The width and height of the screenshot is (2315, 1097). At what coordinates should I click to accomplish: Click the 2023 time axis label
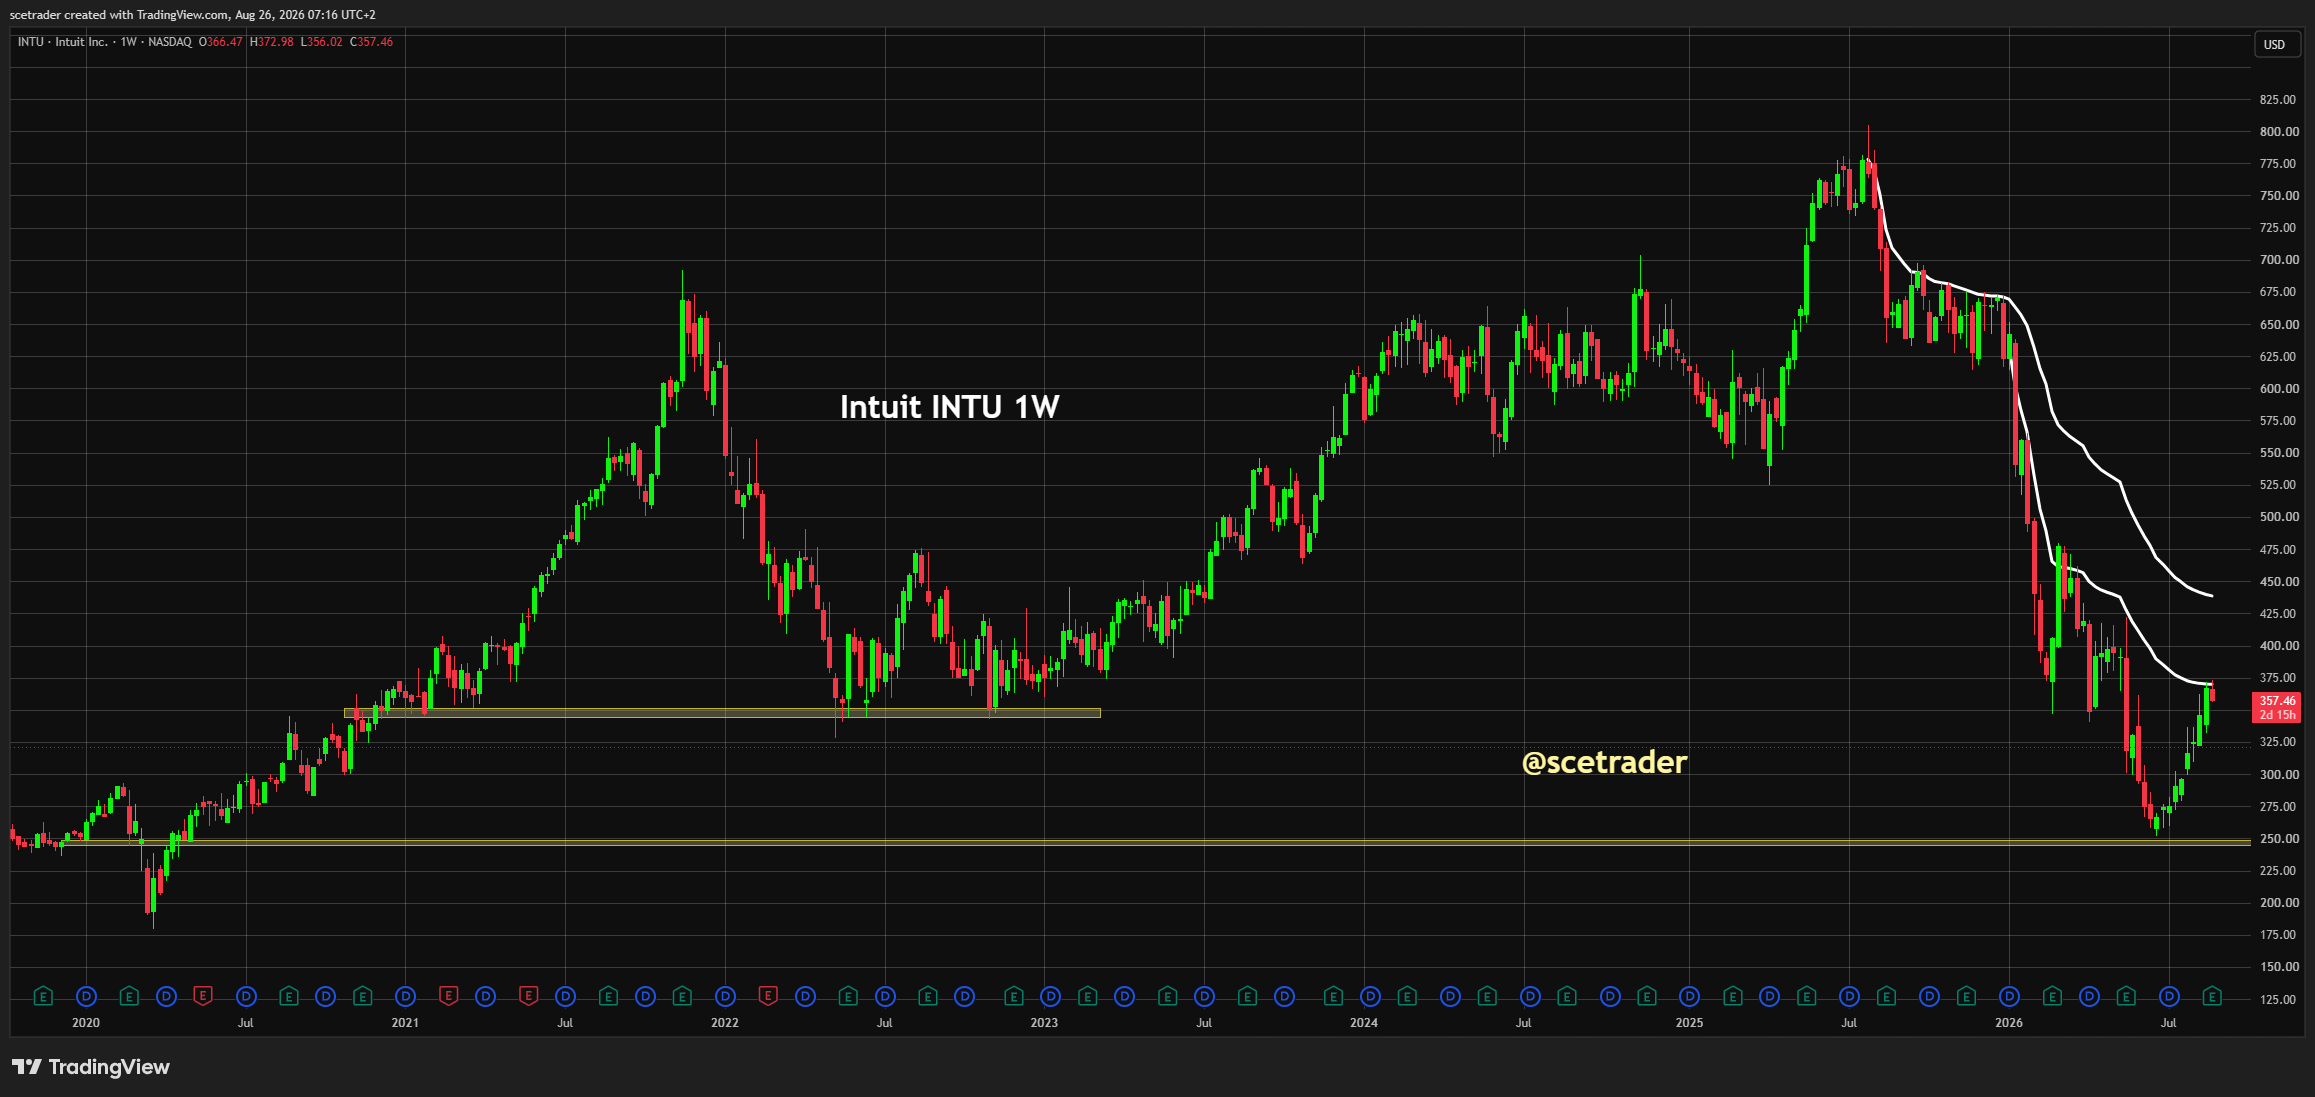[x=1044, y=1023]
